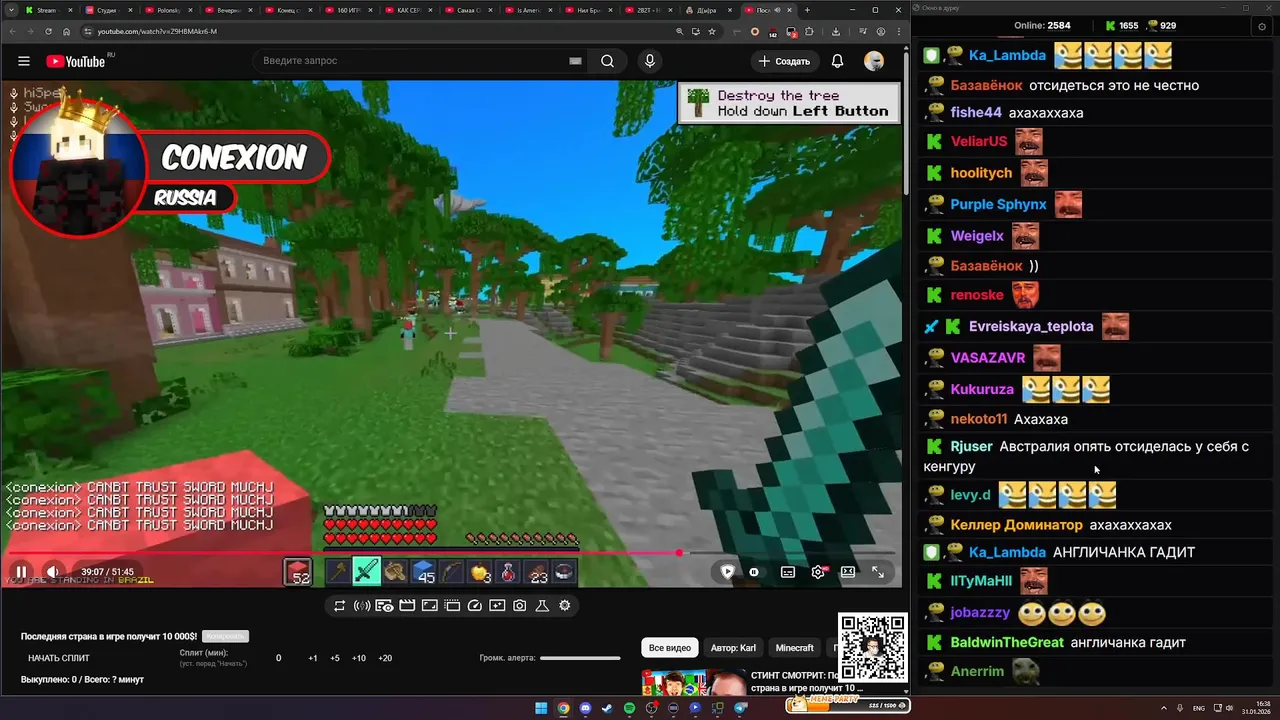Pause the YouTube video

click(20, 572)
